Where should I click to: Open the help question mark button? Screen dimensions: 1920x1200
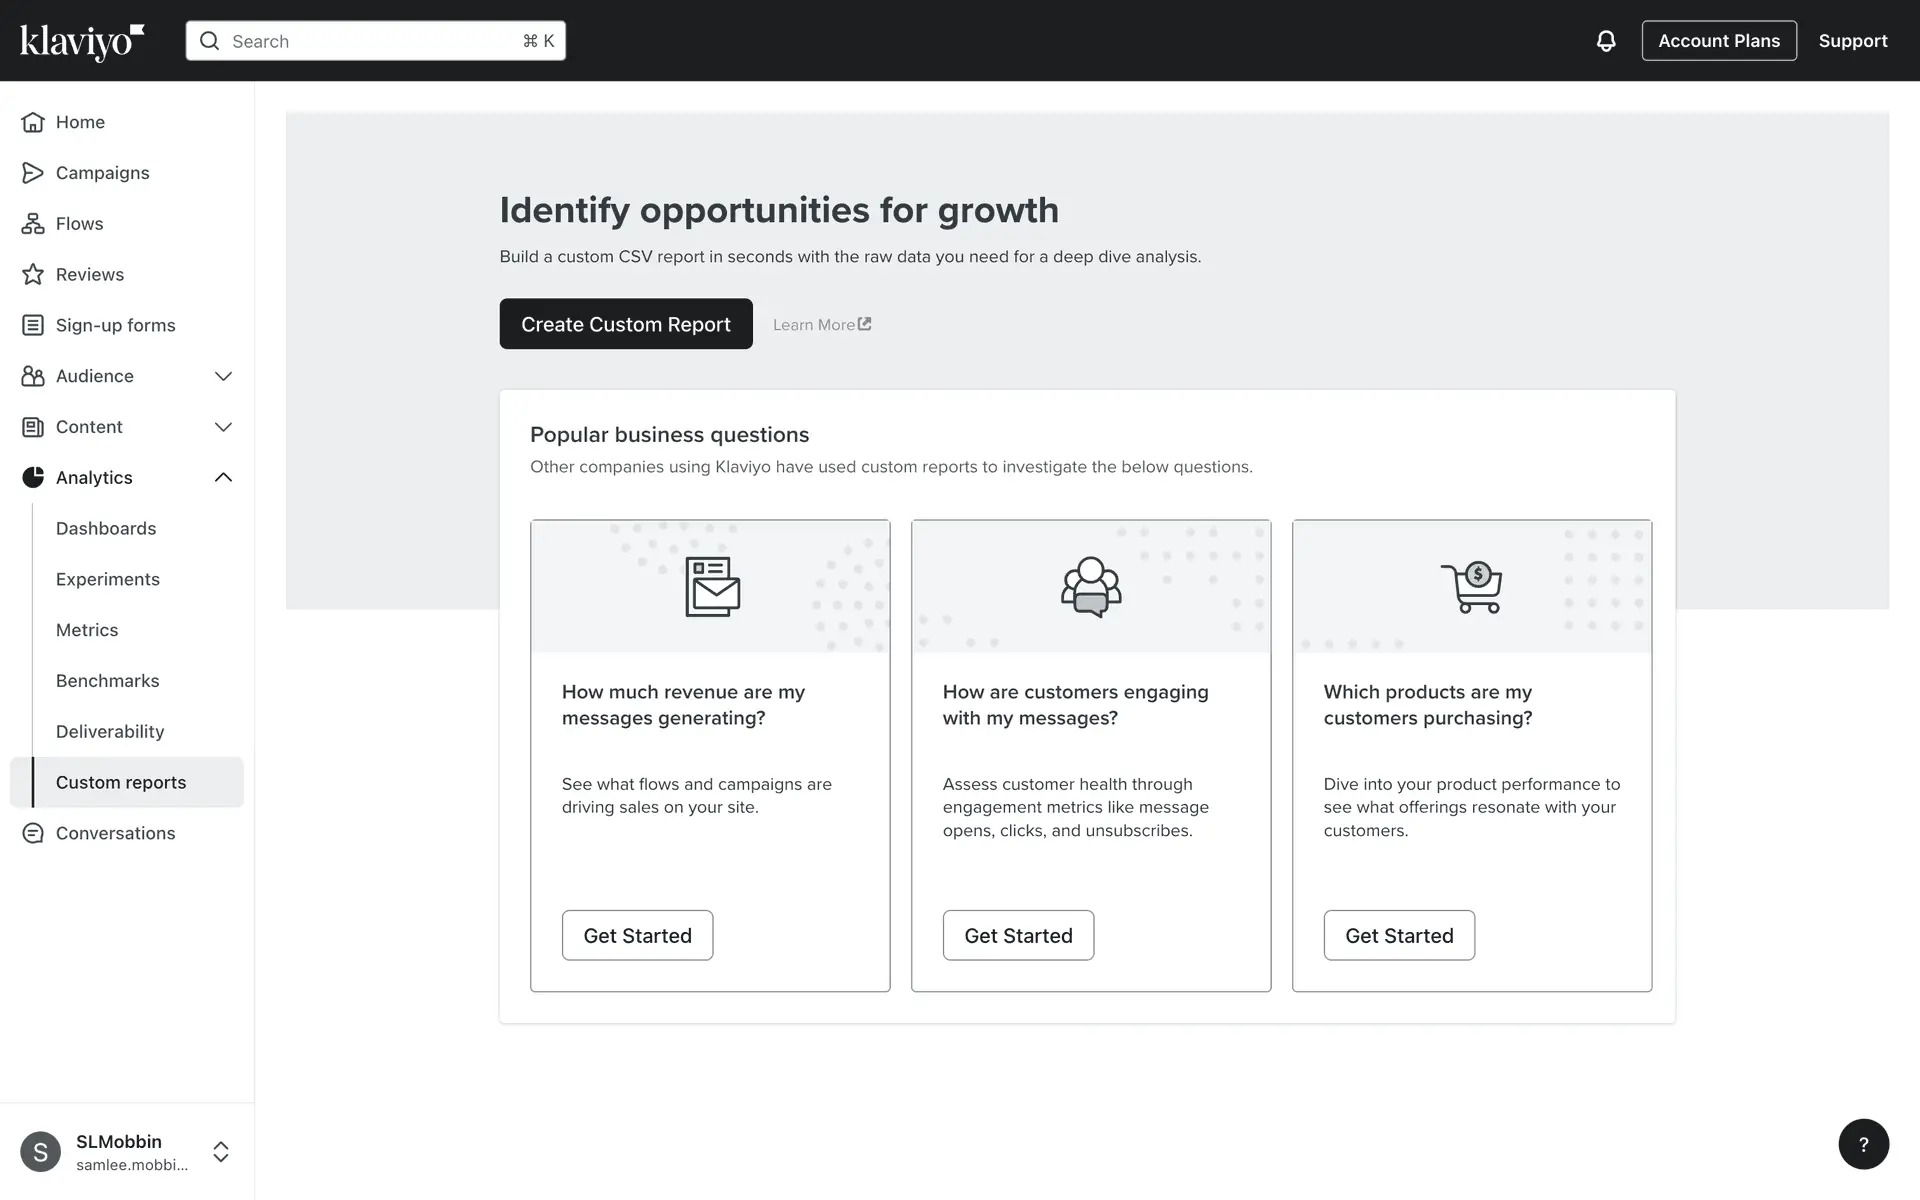pos(1863,1144)
